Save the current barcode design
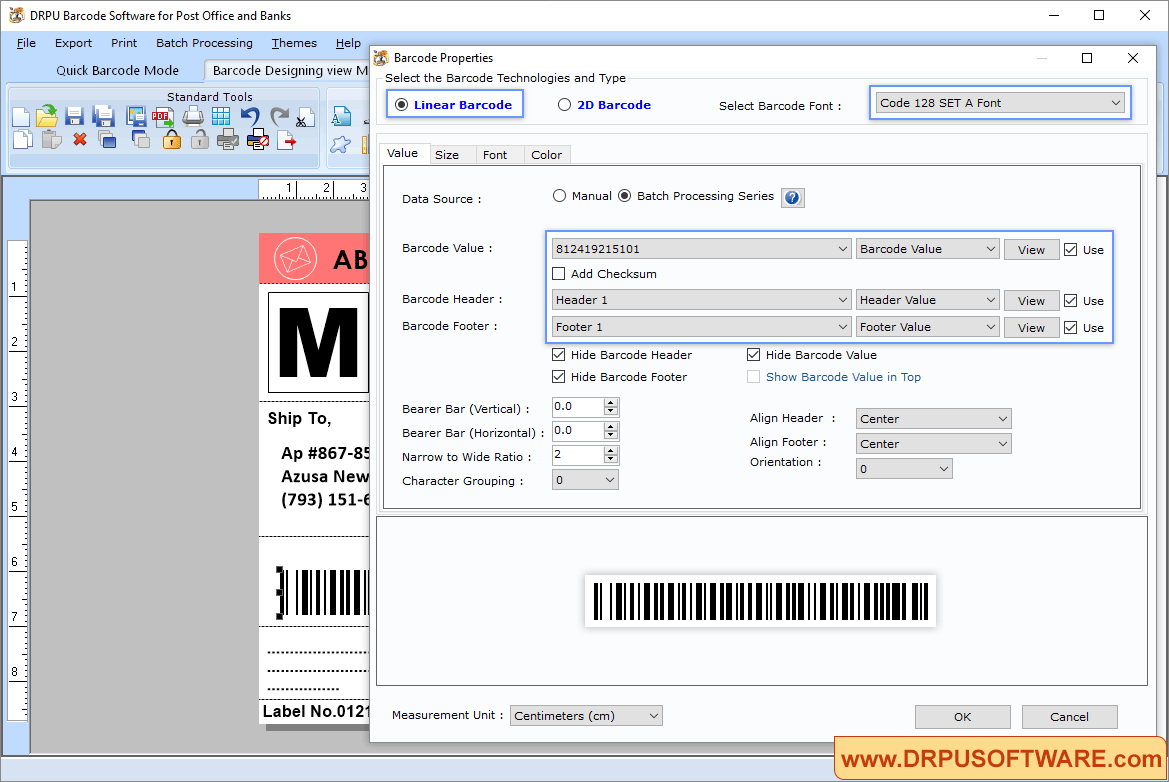 pos(74,115)
